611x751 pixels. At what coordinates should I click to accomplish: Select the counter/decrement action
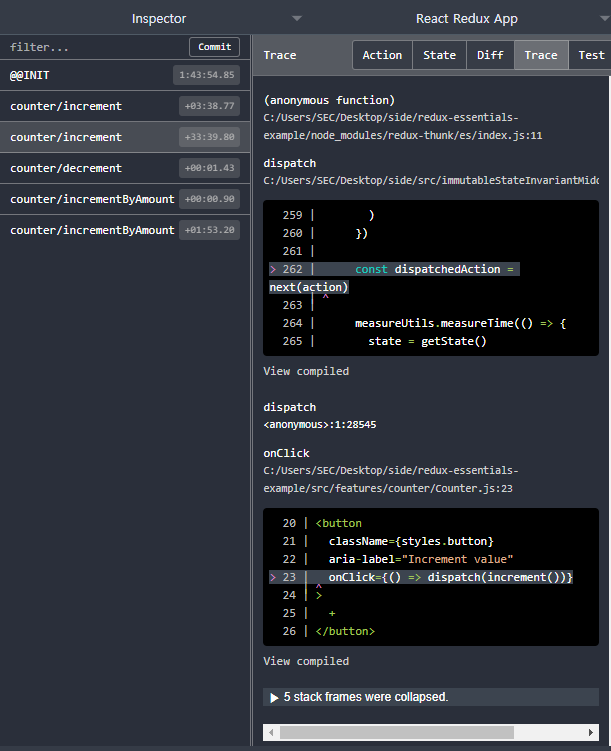click(x=125, y=168)
